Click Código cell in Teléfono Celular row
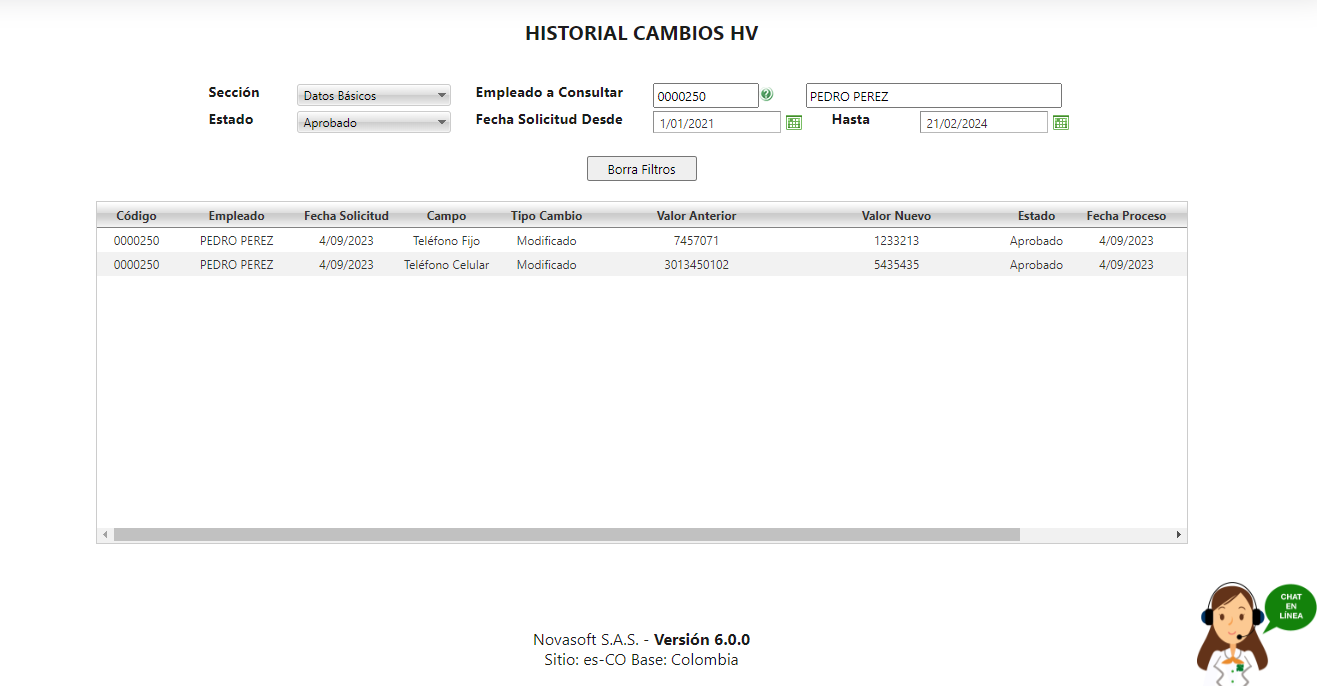This screenshot has height=686, width=1317. pos(136,265)
